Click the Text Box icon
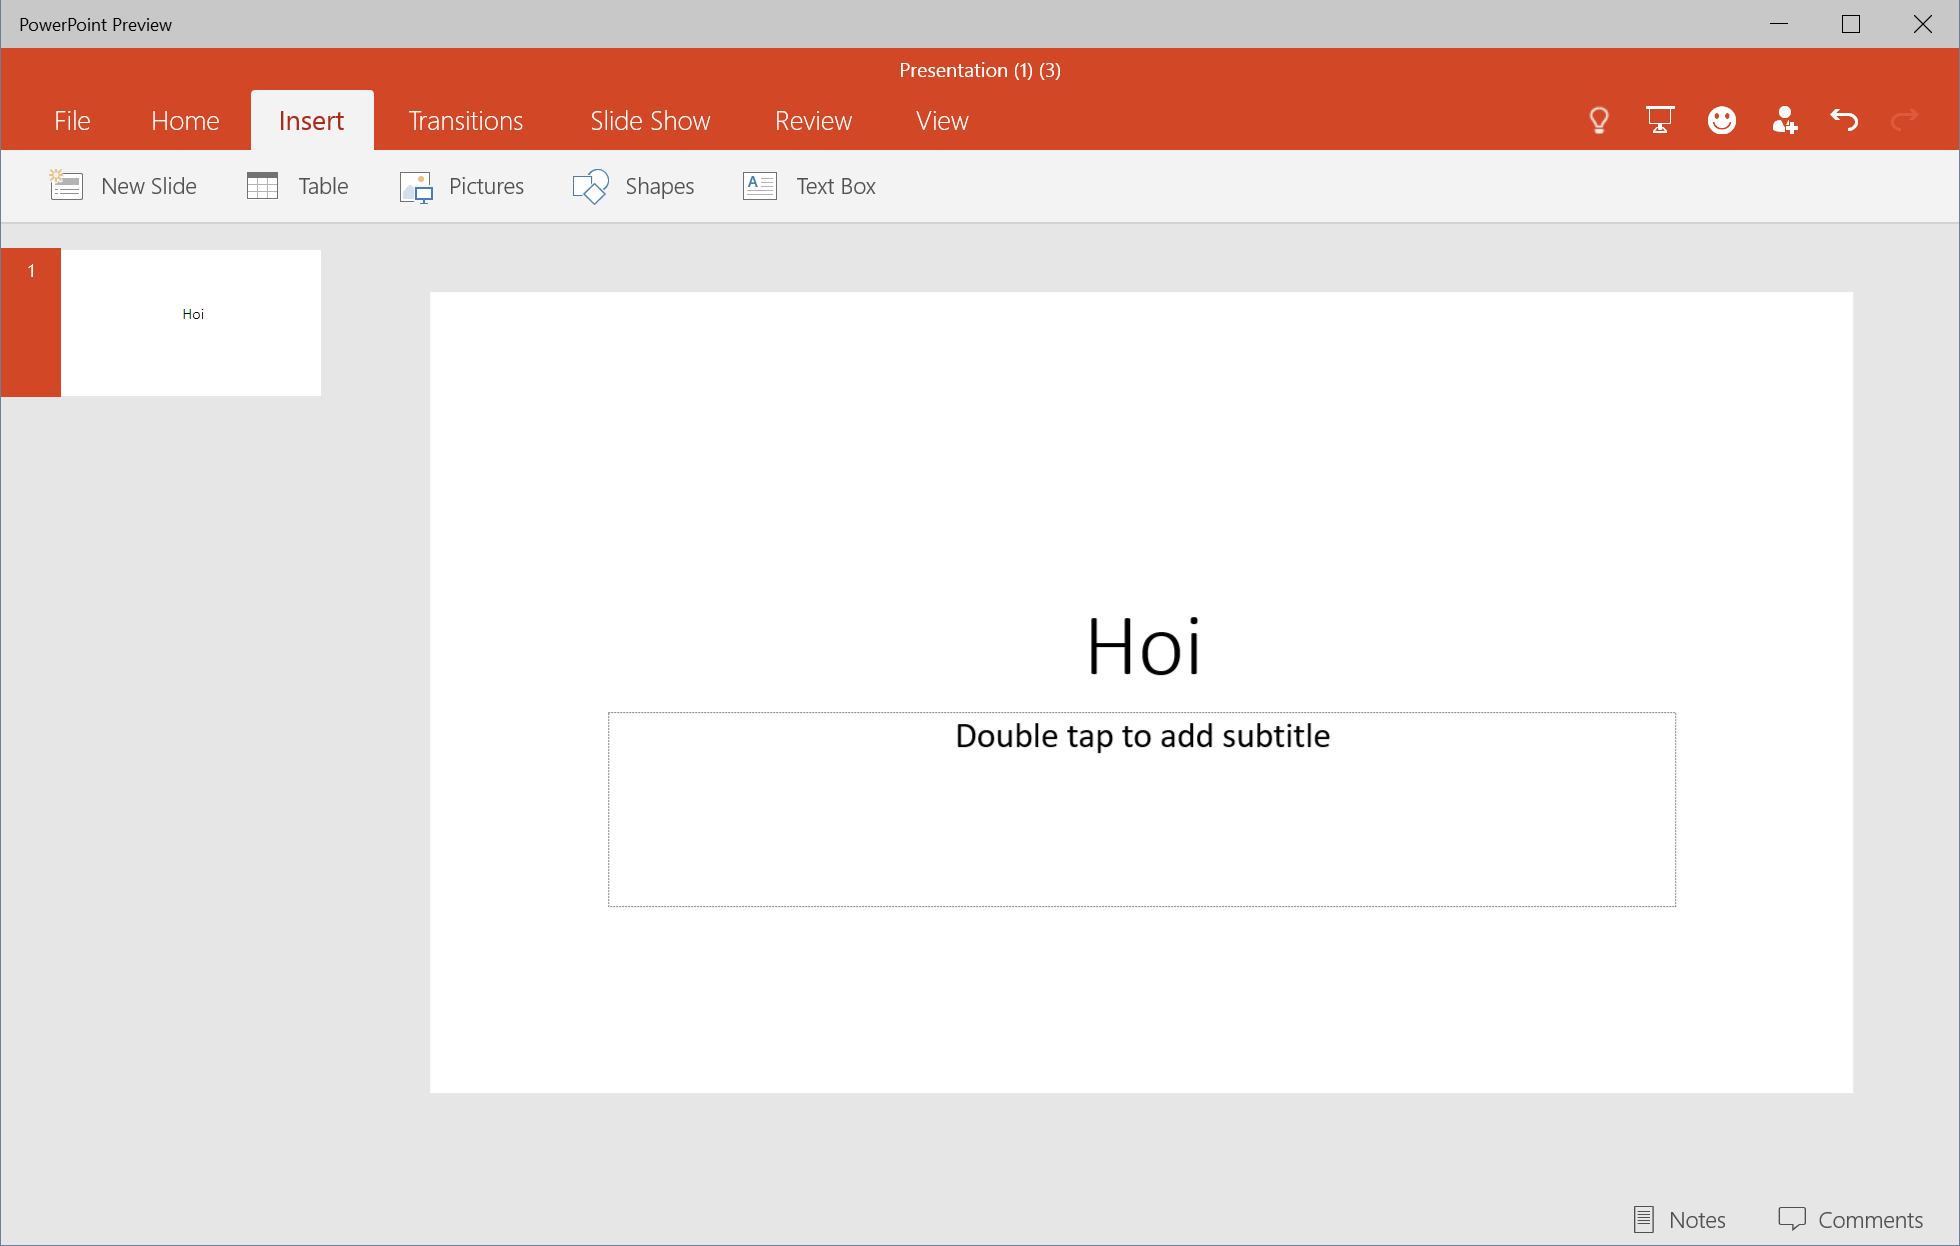This screenshot has width=1960, height=1246. click(760, 186)
